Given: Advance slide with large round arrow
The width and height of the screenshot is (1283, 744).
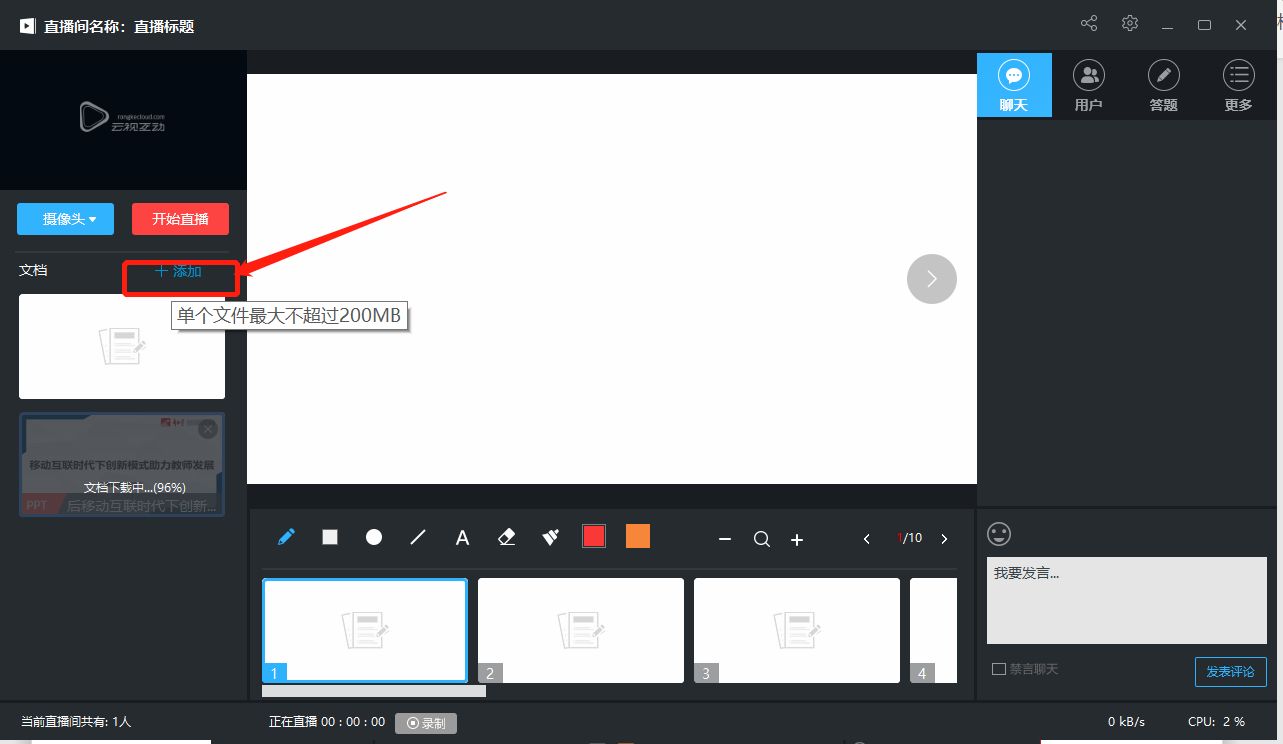Looking at the screenshot, I should pyautogui.click(x=932, y=279).
